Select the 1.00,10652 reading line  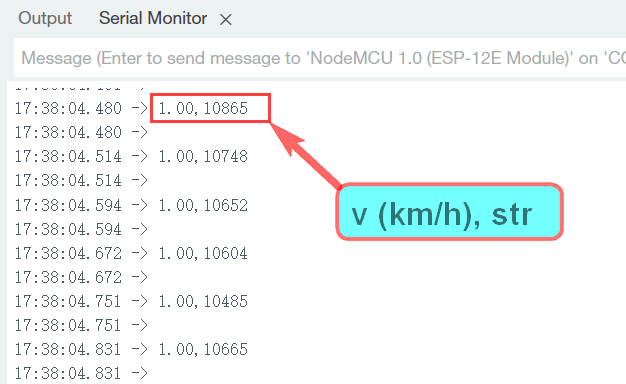click(x=131, y=205)
